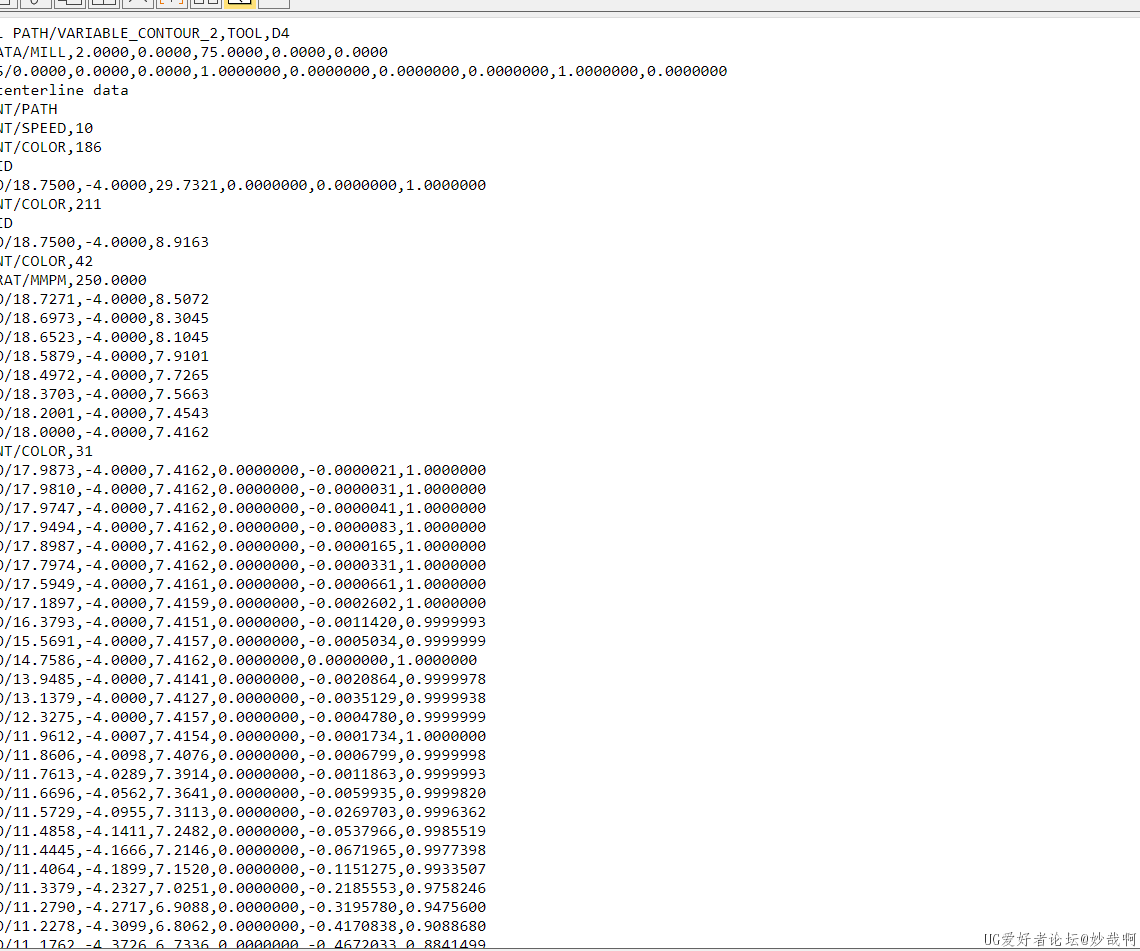Select the line starting 11.4445,-4.1666,7.2146

[x=243, y=850]
